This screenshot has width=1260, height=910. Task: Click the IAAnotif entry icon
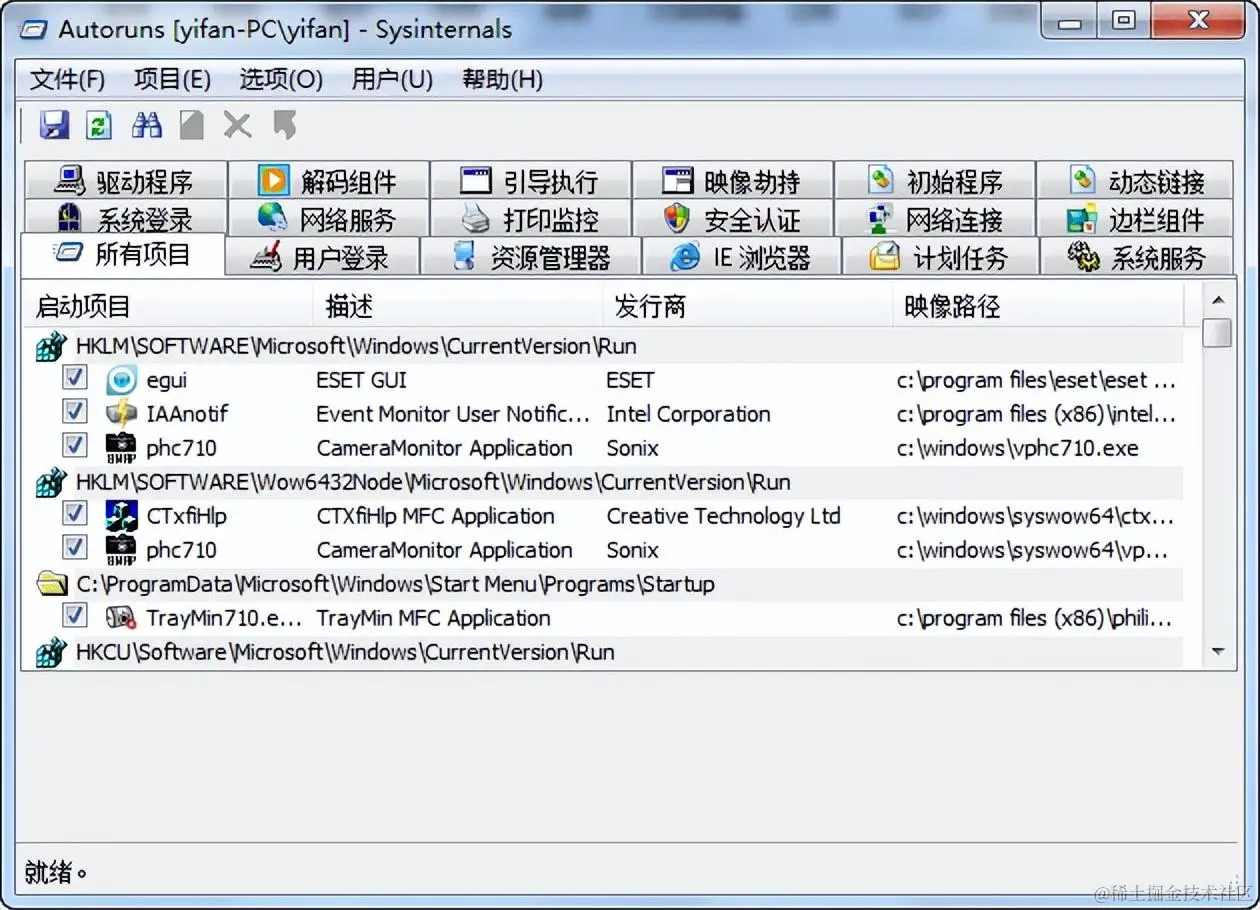click(121, 414)
